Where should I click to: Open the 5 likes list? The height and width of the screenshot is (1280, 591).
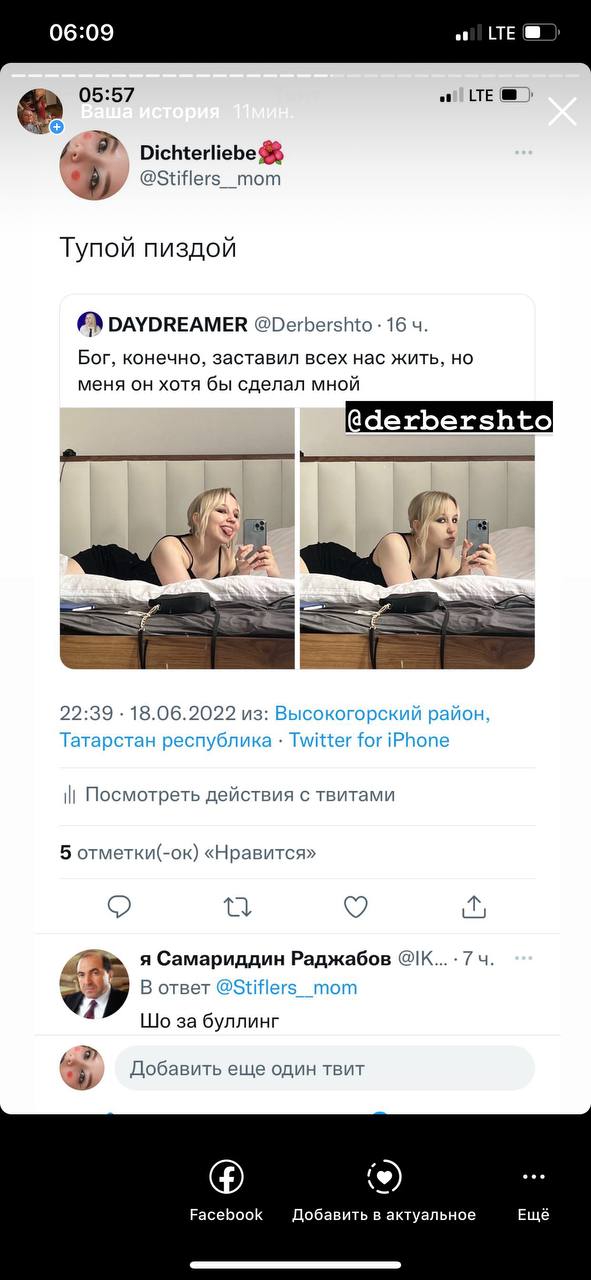pos(188,853)
